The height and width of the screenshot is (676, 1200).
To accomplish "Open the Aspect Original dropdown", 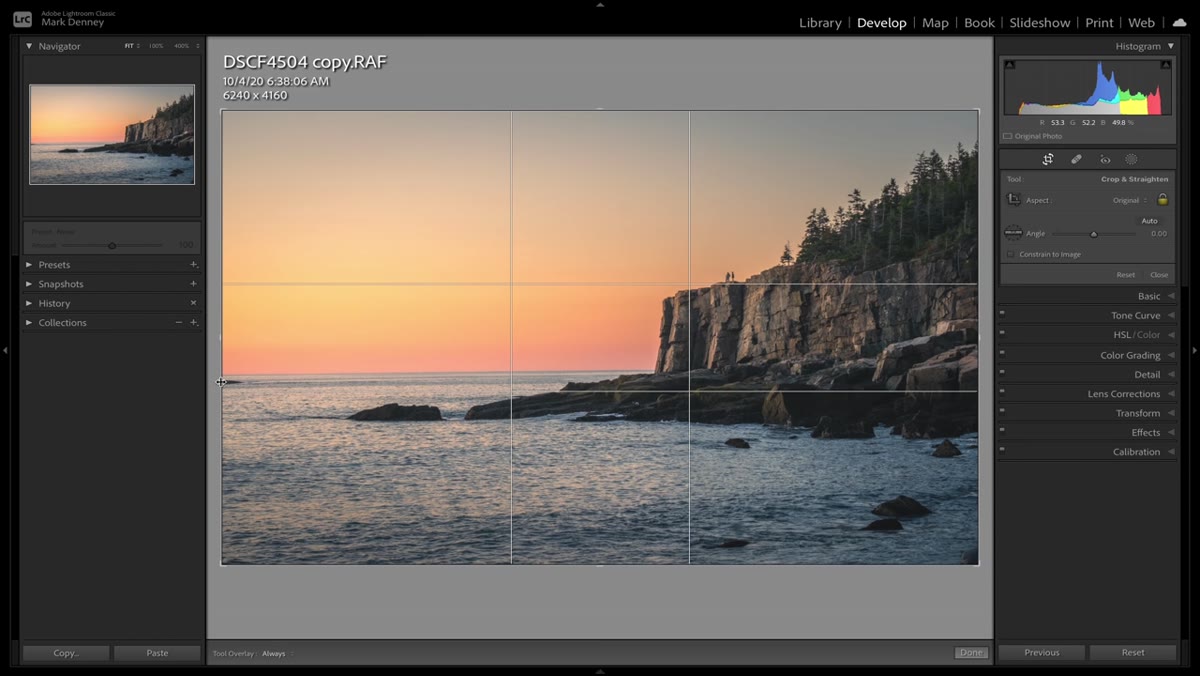I will (1130, 200).
